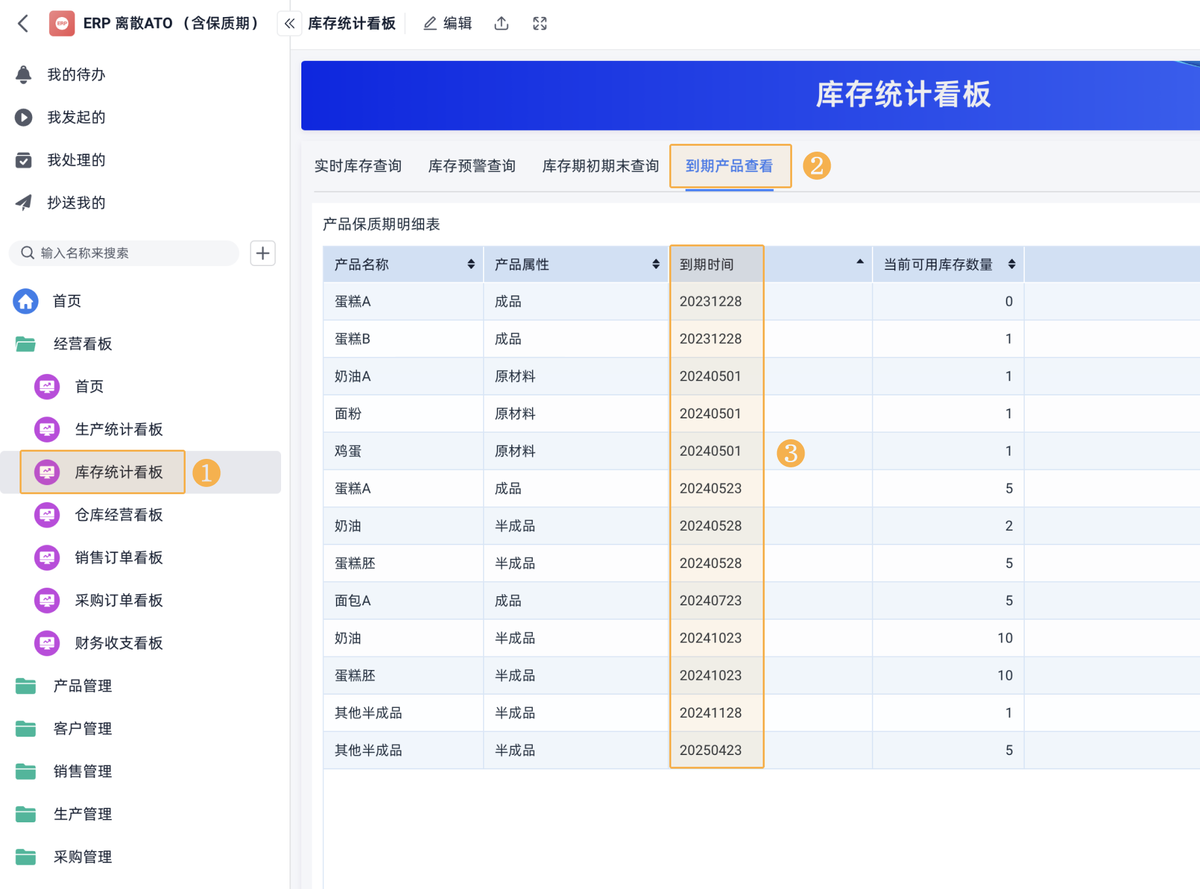Switch to 实时库存查询 tab
Screen dimensions: 1200x889
click(x=358, y=166)
